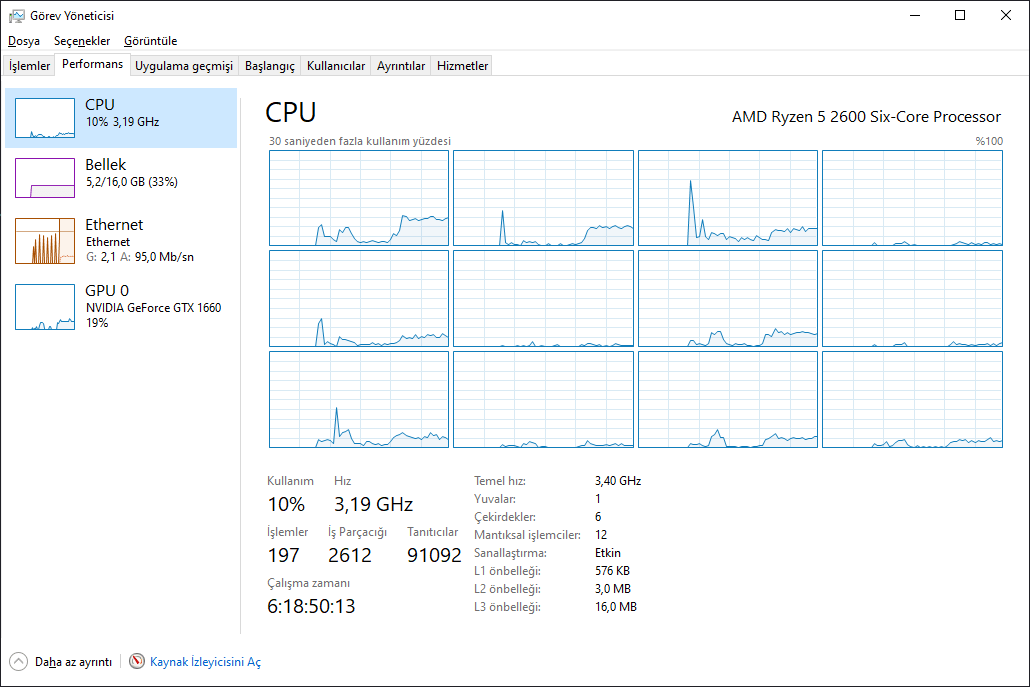
Task: Open the Dosya menu
Action: (x=24, y=41)
